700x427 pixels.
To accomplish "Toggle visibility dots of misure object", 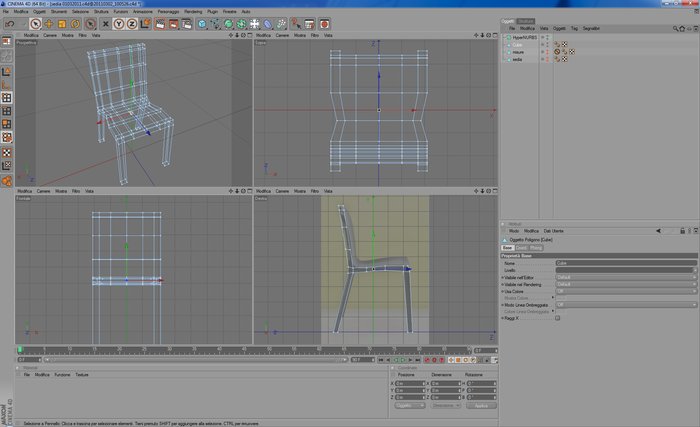I will pyautogui.click(x=548, y=52).
